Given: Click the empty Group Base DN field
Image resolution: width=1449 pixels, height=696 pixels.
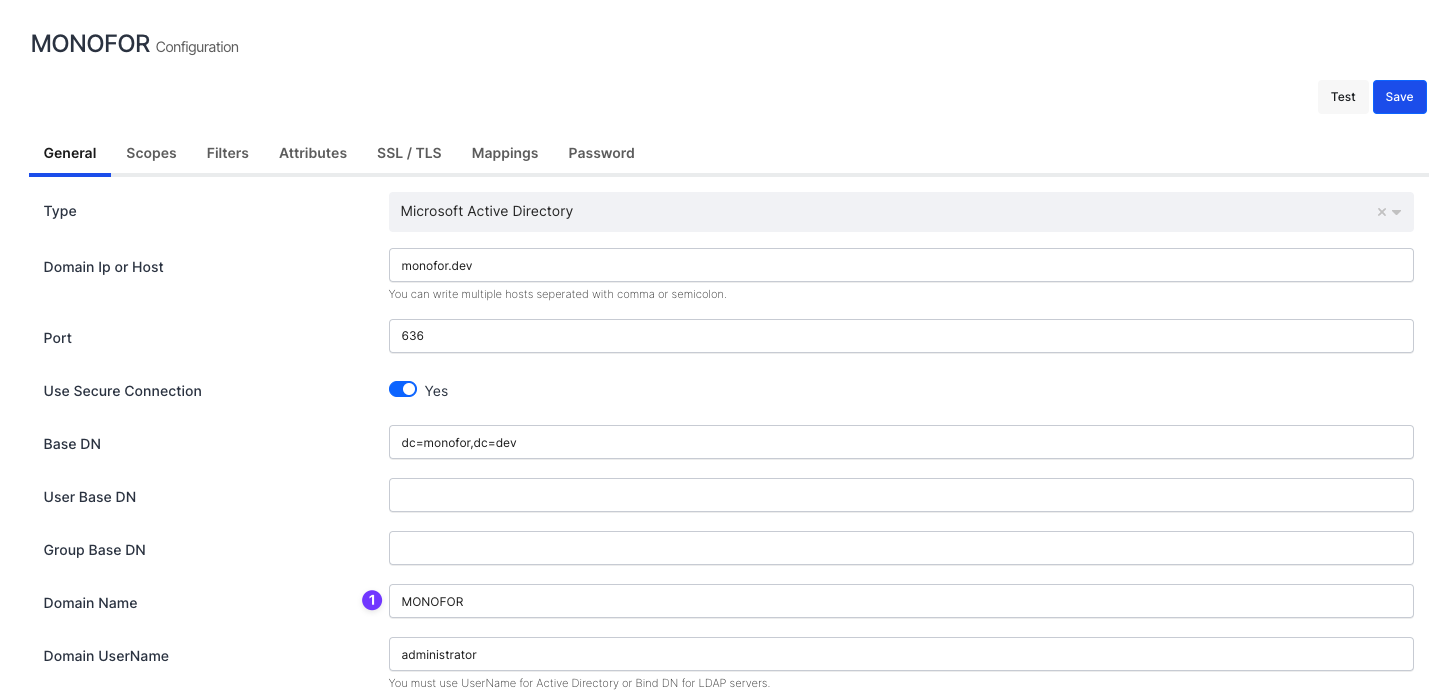Looking at the screenshot, I should point(900,548).
